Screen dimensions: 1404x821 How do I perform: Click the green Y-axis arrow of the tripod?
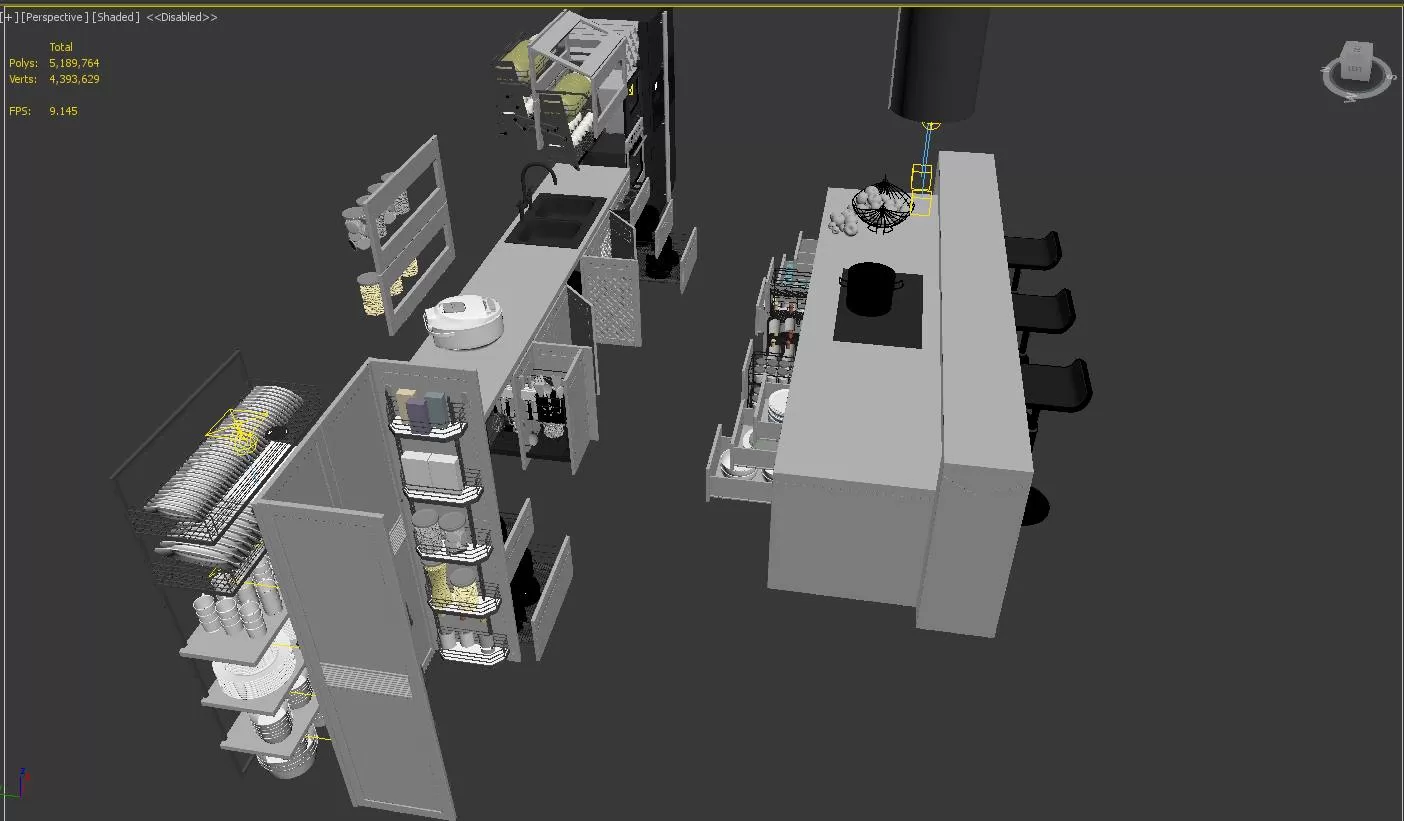[x=5, y=796]
